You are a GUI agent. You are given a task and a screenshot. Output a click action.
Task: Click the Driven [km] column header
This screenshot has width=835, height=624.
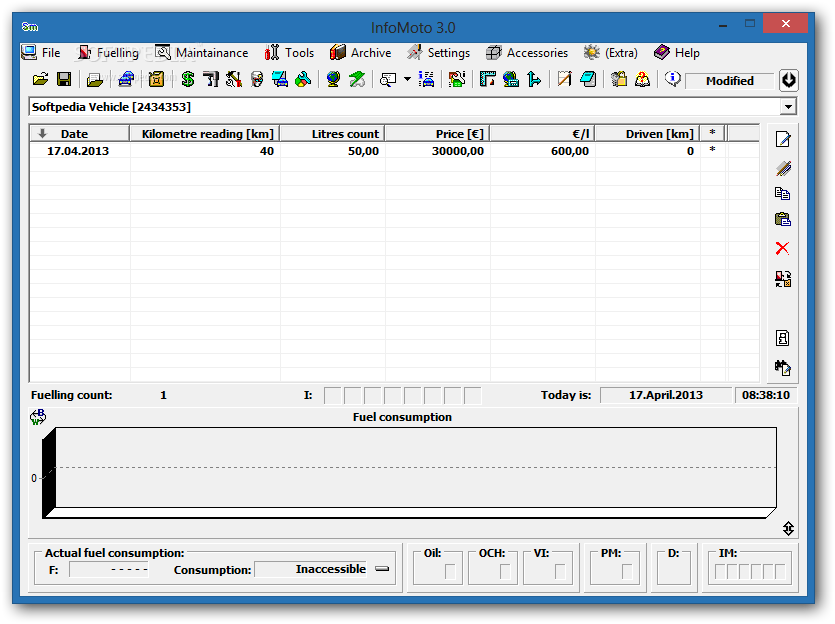[x=648, y=134]
